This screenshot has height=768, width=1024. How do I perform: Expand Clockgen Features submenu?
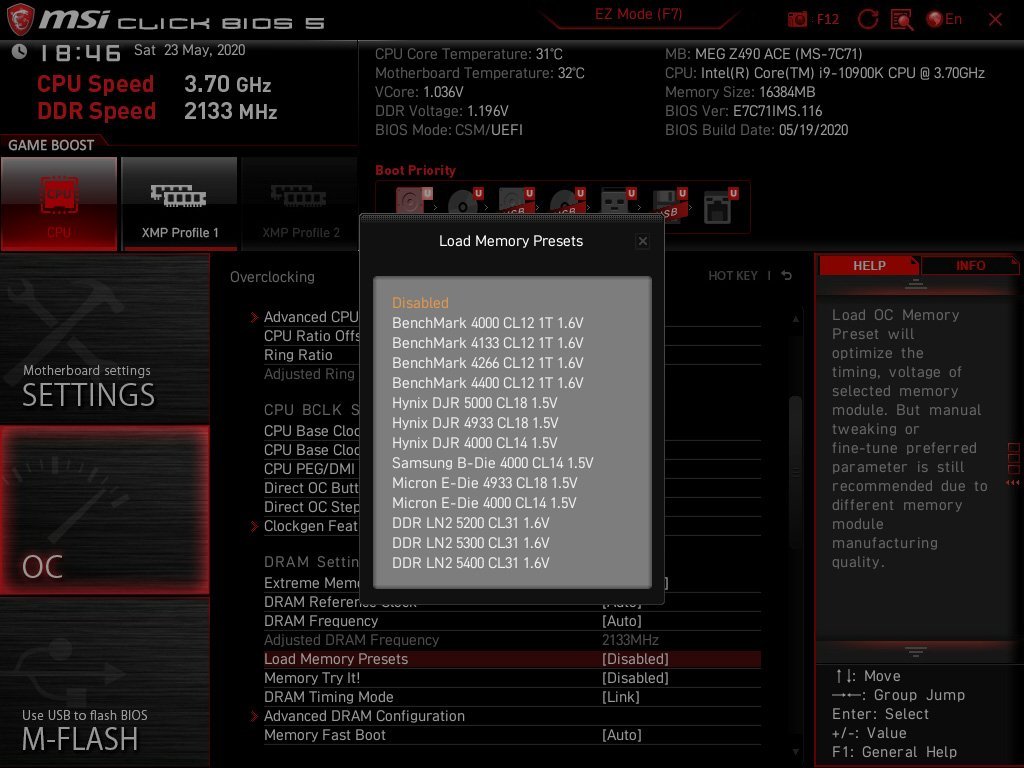[x=311, y=526]
